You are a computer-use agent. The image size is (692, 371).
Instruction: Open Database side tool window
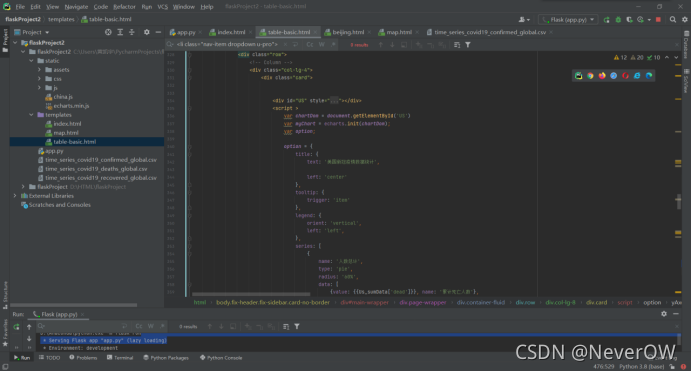(x=686, y=45)
